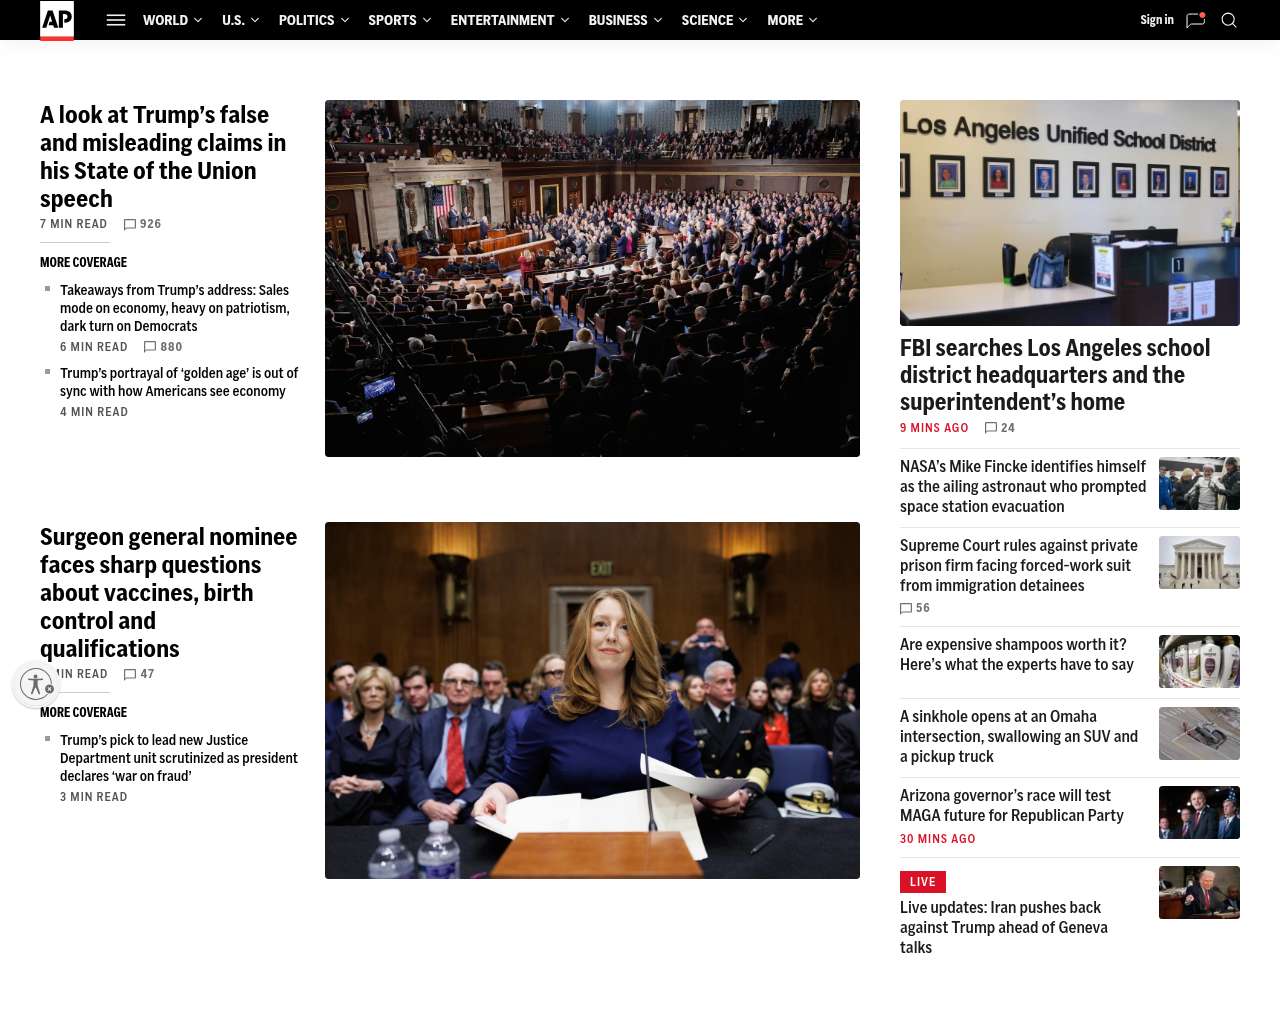Read Trump's Justice Department pick article
1280x1024 pixels.
click(179, 758)
